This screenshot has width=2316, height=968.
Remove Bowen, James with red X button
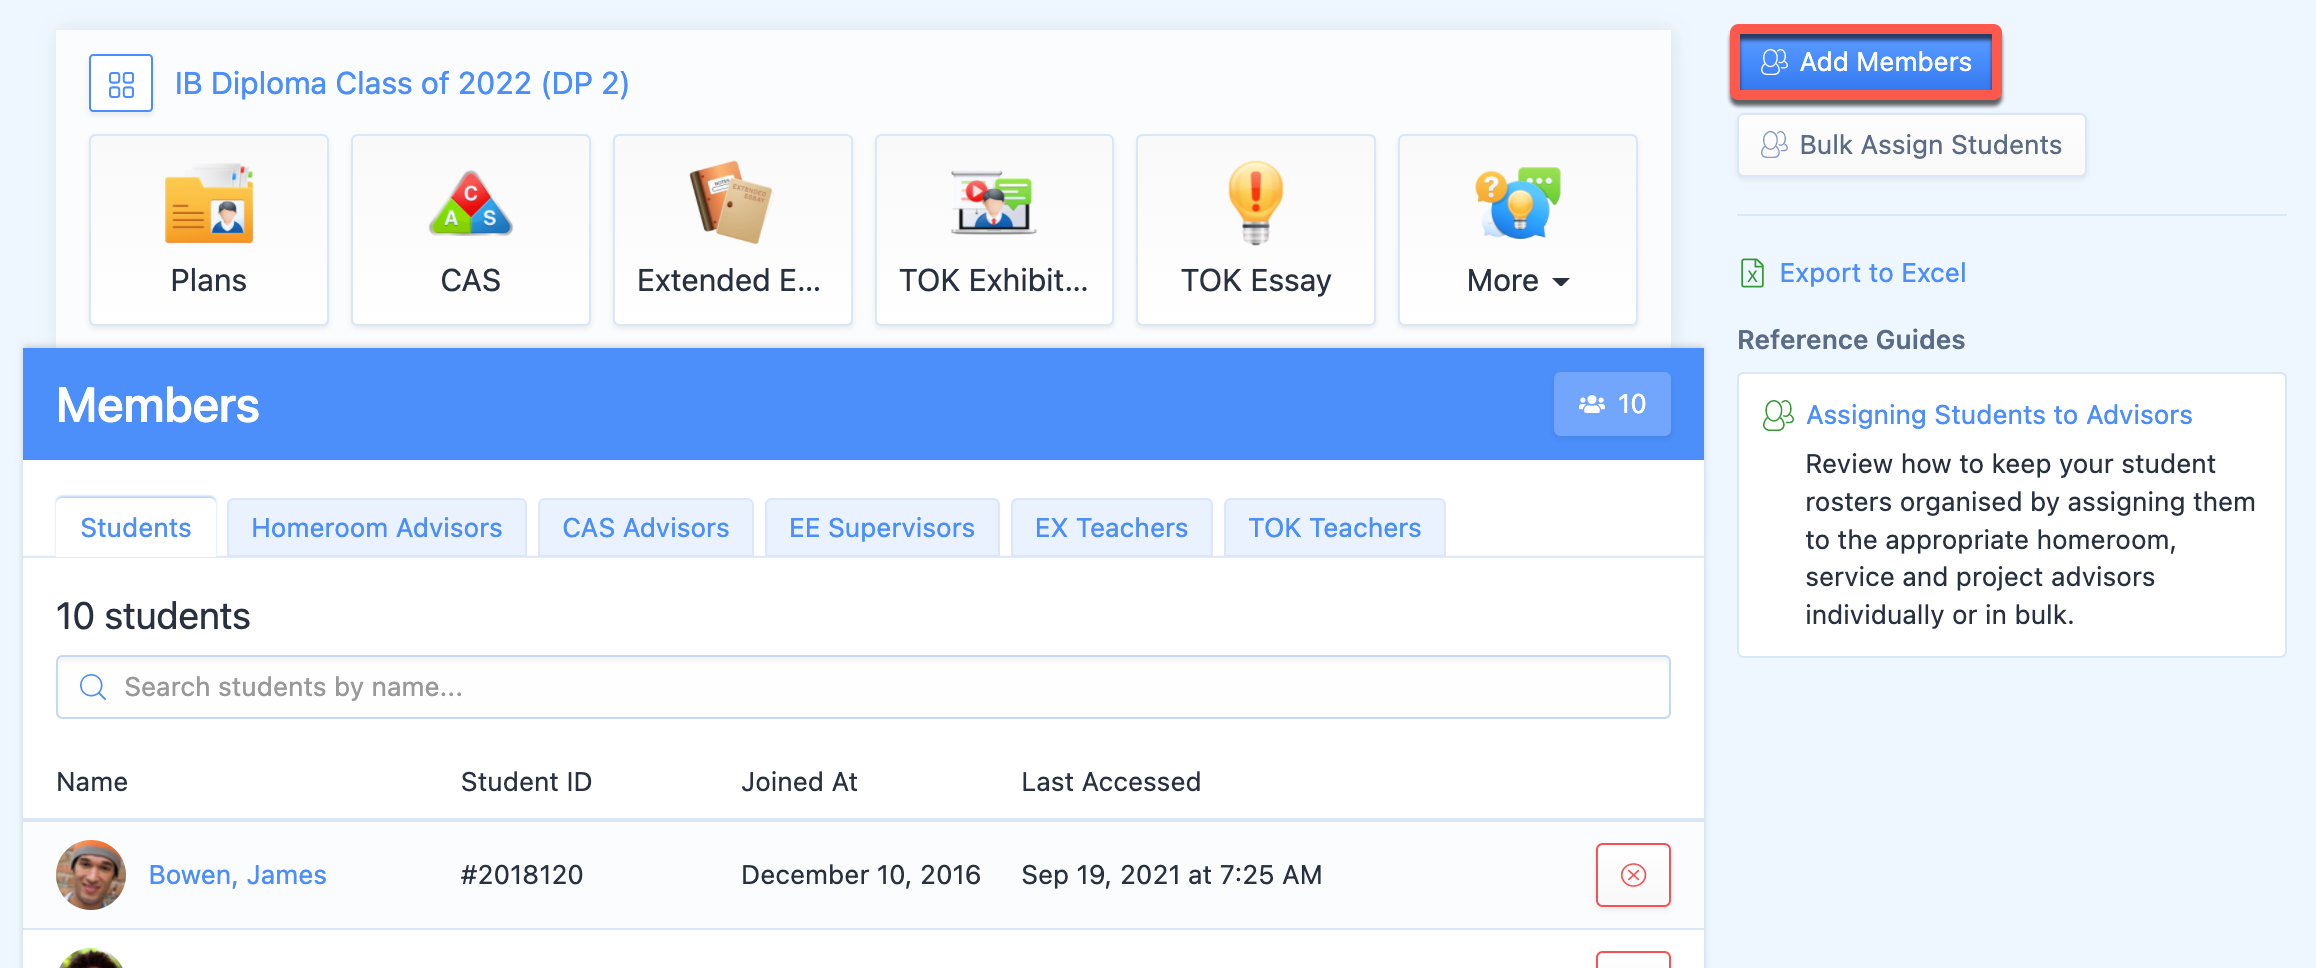[1633, 875]
